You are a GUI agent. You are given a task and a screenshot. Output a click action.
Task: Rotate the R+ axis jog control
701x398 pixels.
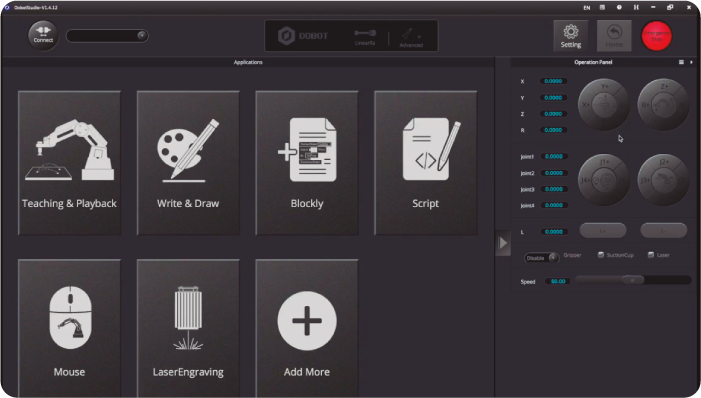(645, 105)
